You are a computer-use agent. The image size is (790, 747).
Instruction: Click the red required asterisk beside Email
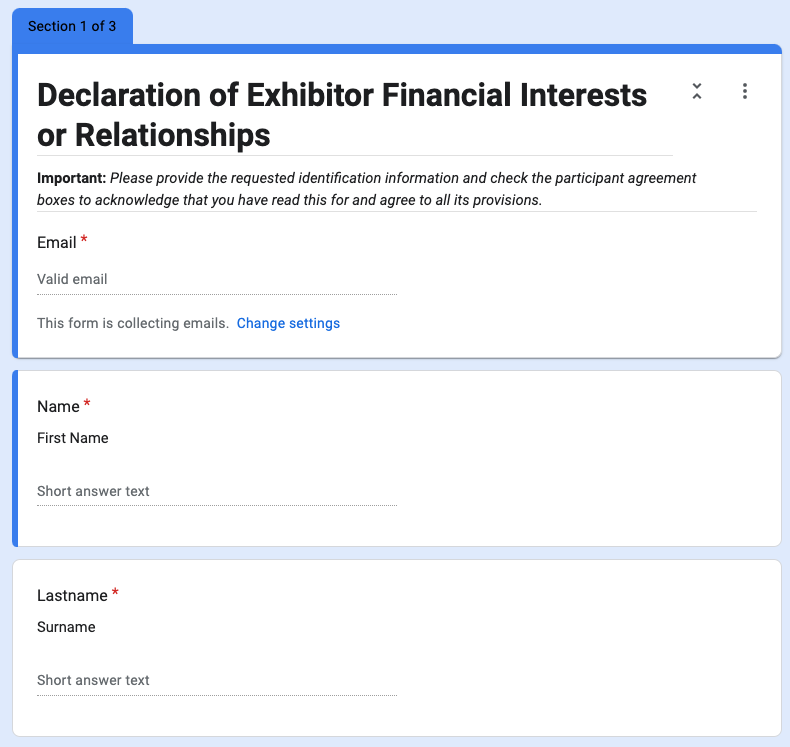[x=84, y=241]
